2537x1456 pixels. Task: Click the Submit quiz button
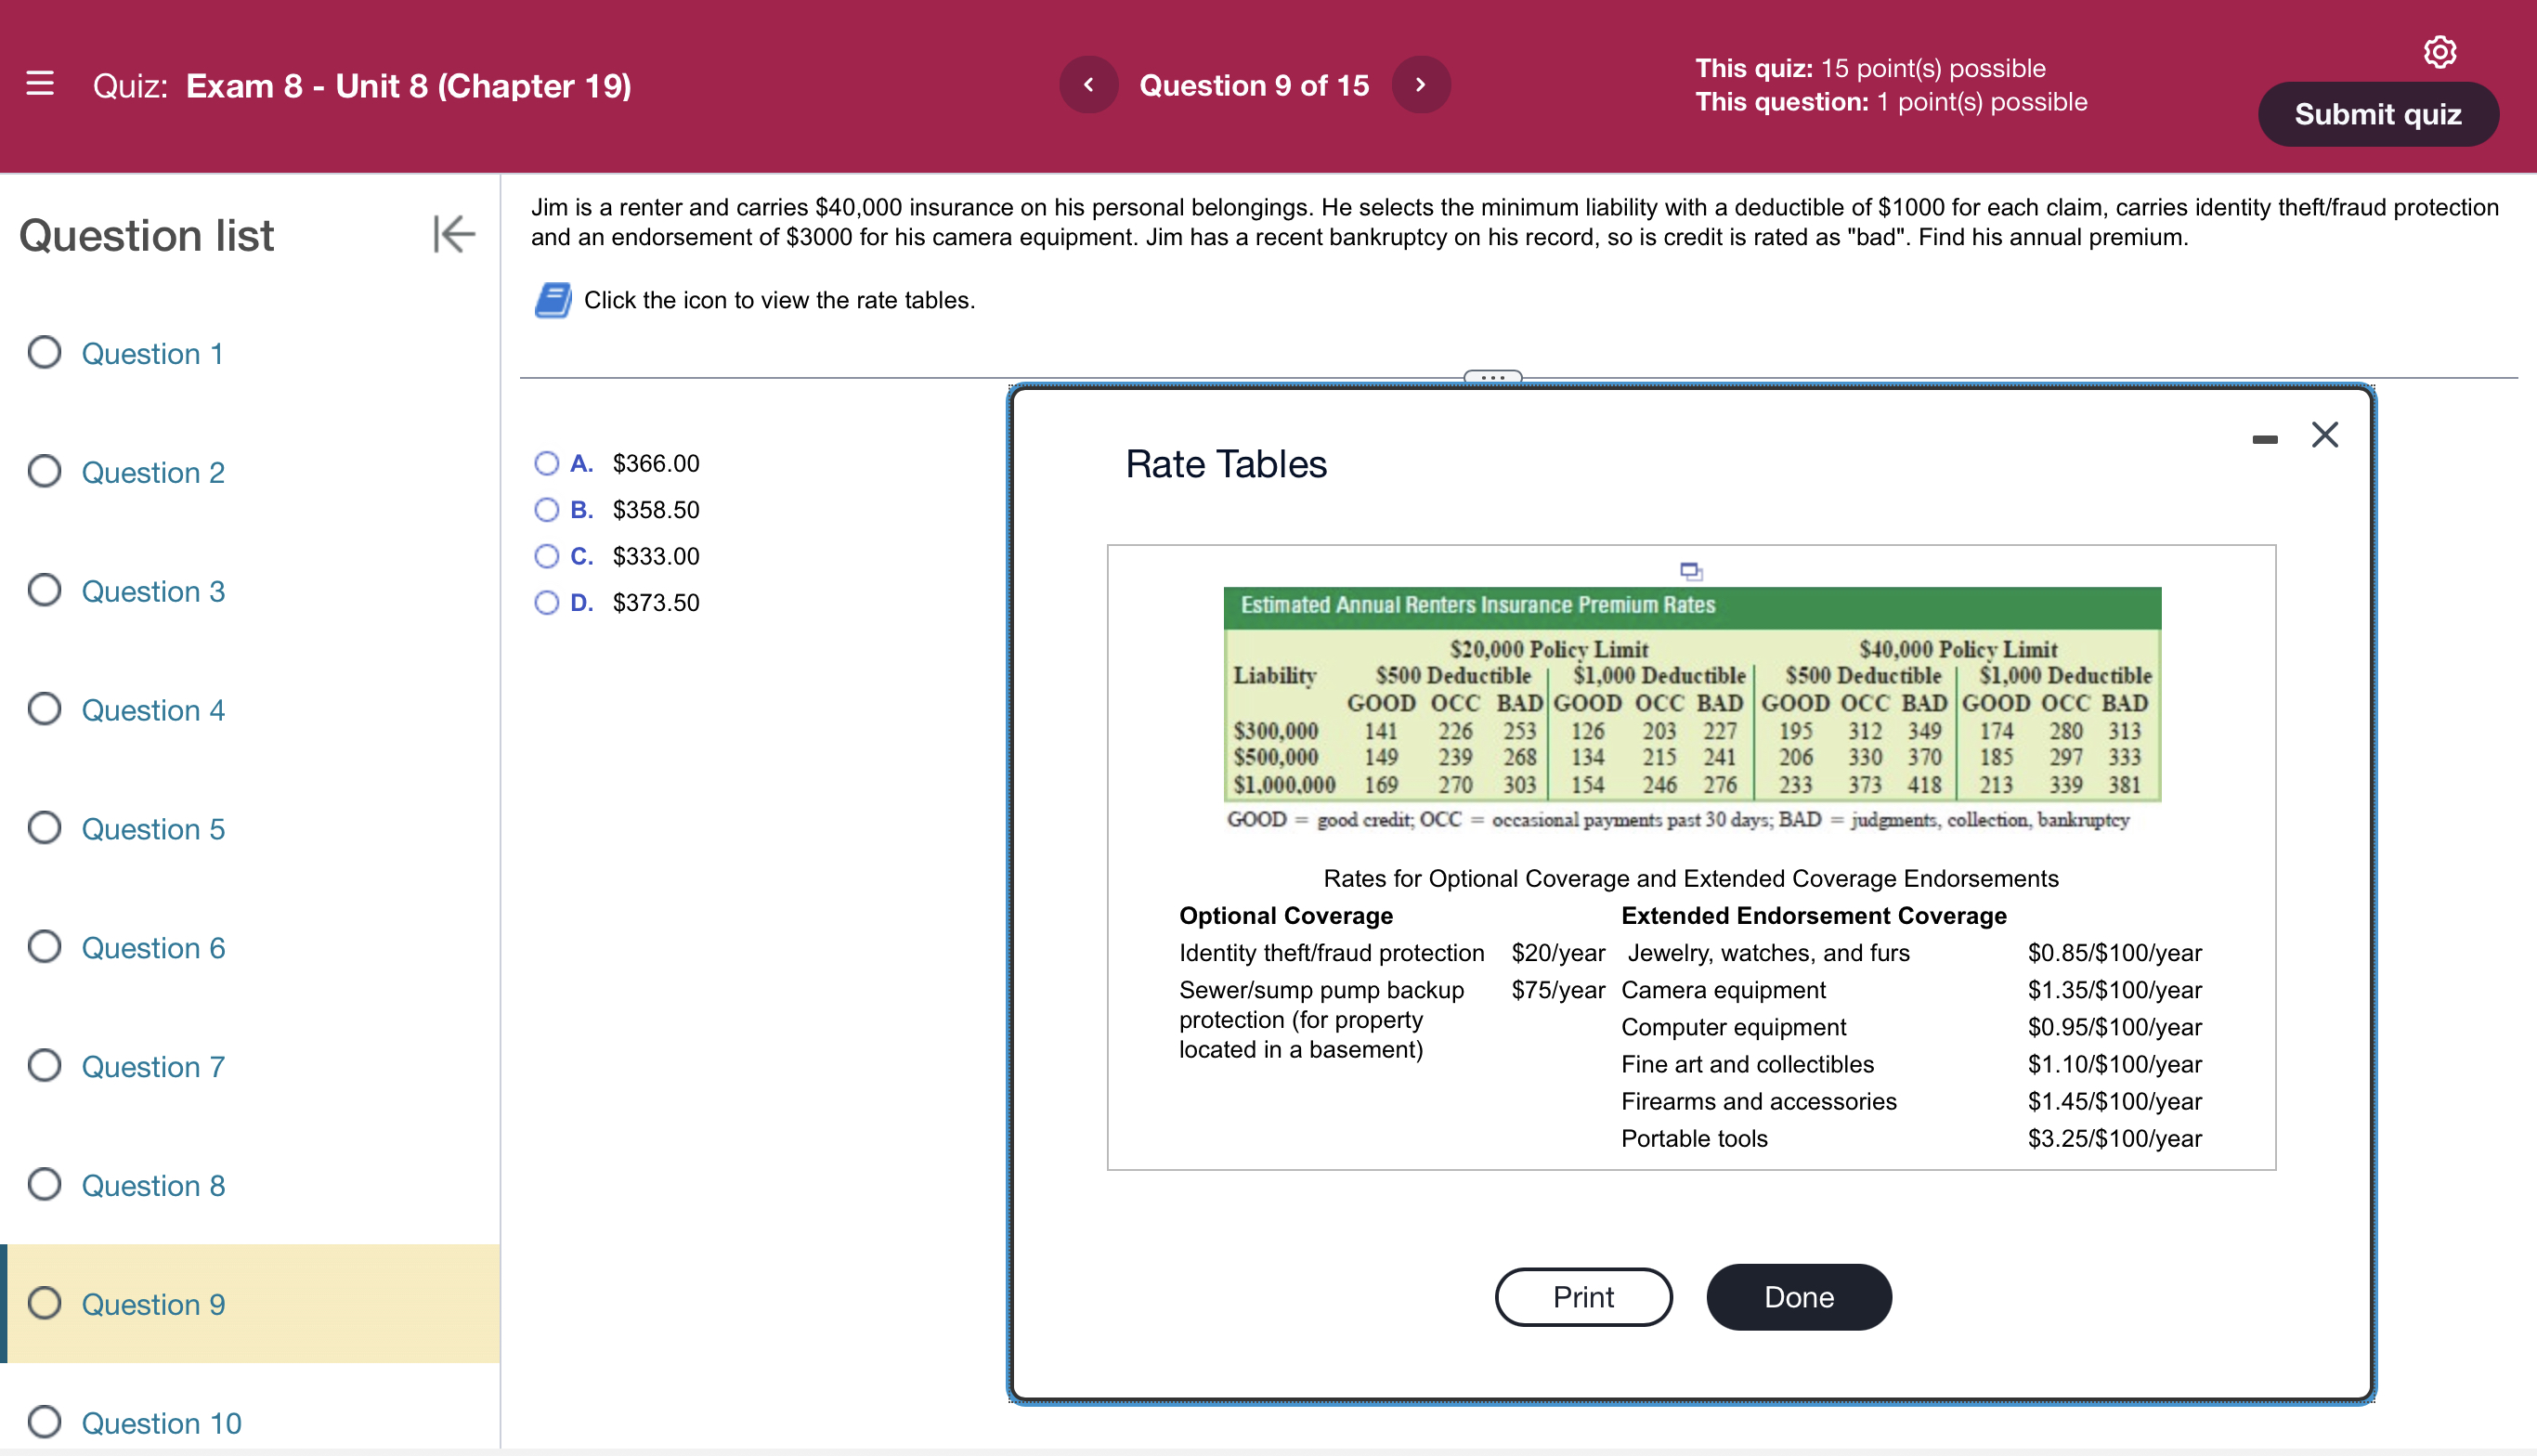tap(2377, 114)
